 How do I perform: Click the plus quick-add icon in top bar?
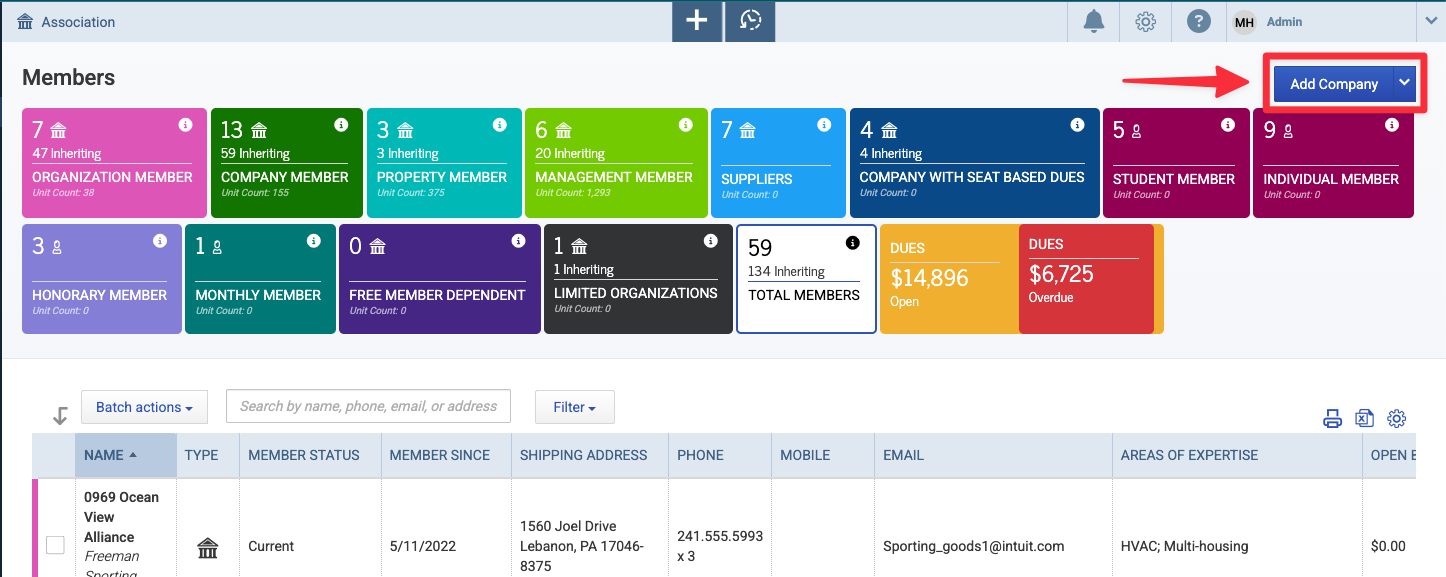click(697, 21)
